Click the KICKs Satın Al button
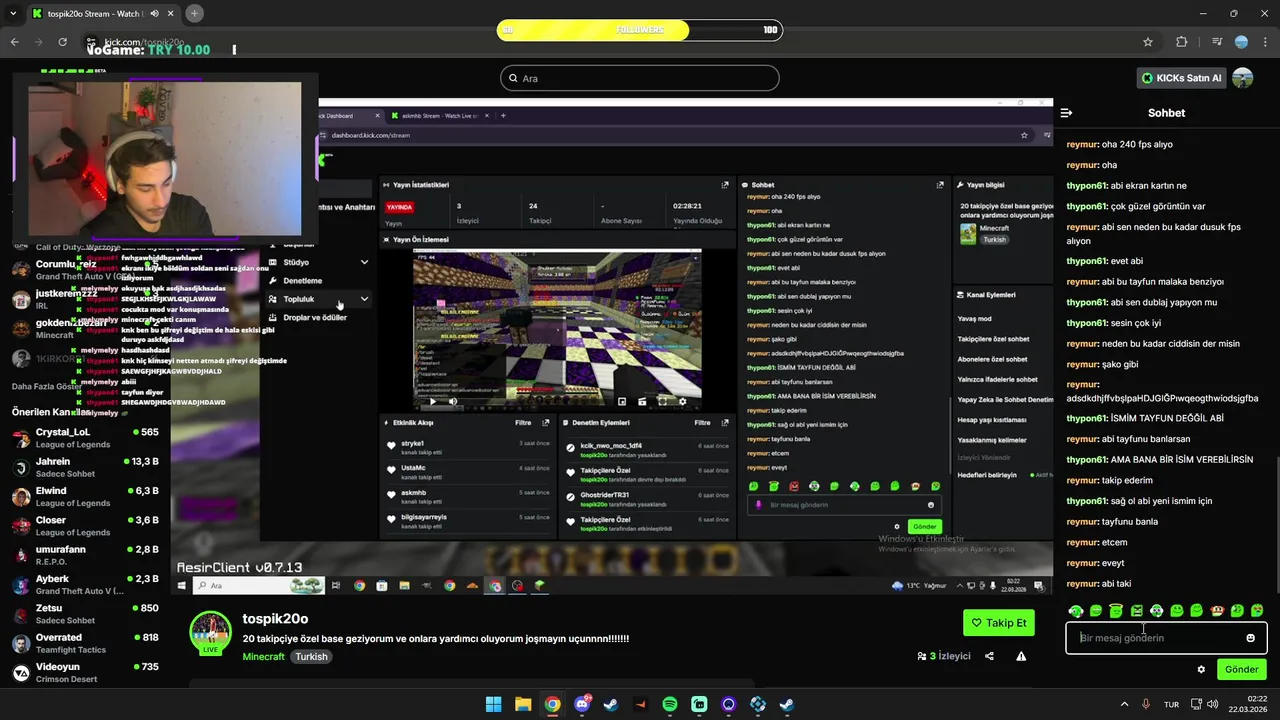The image size is (1280, 720). [x=1181, y=78]
